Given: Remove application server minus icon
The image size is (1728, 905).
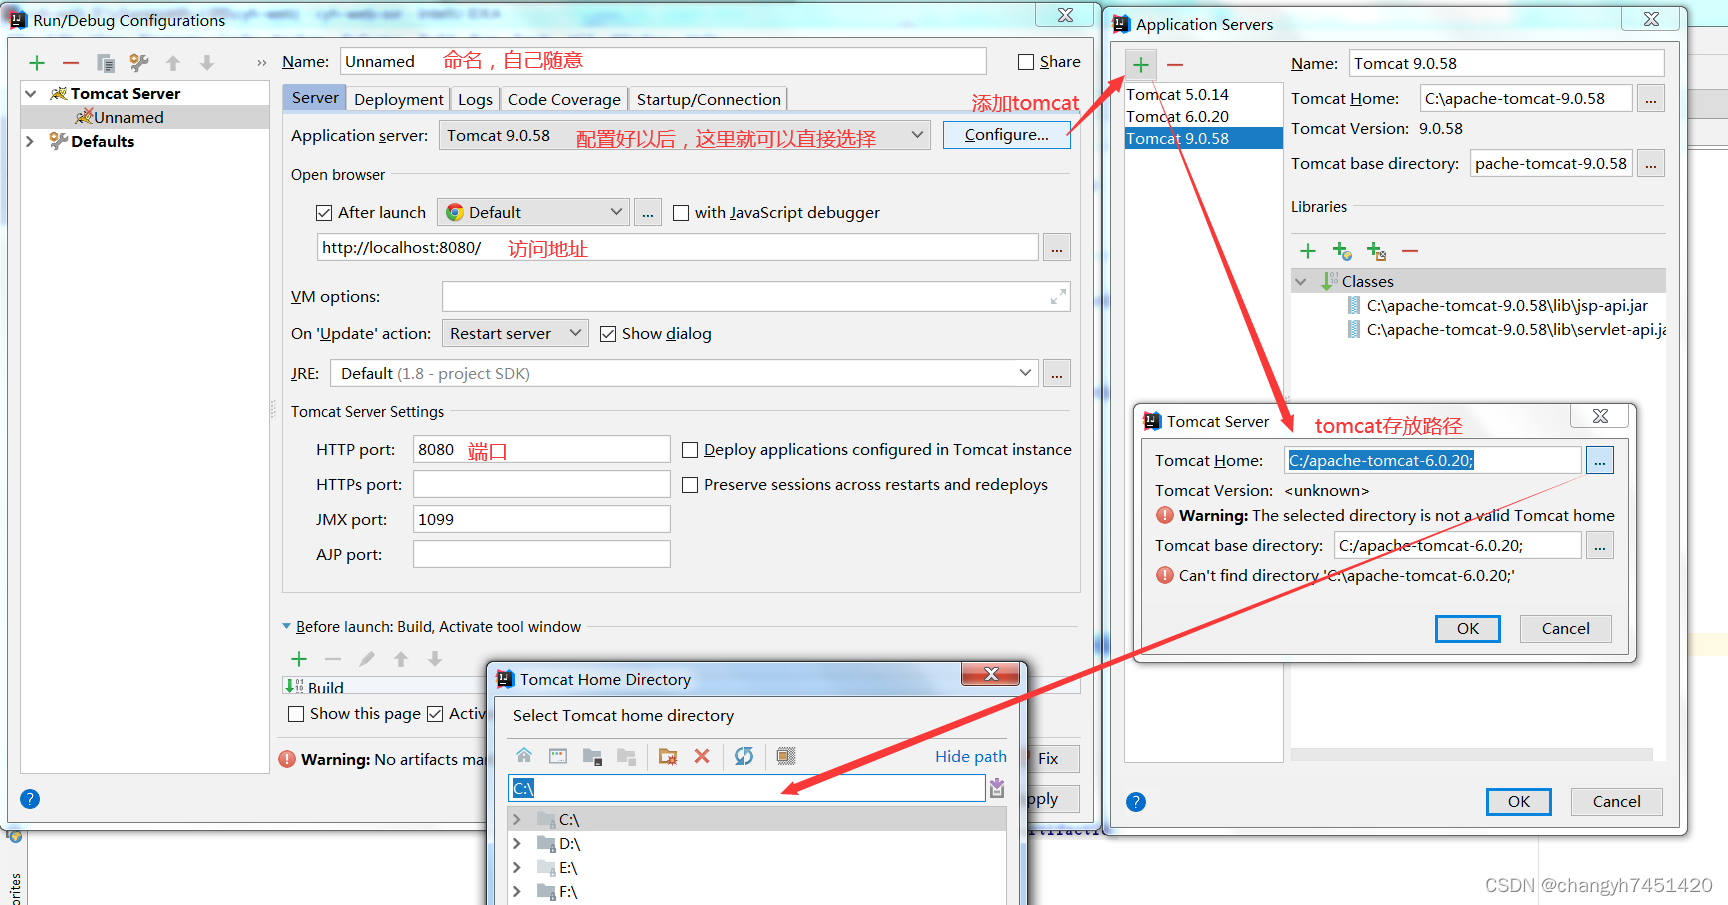Looking at the screenshot, I should click(1175, 65).
